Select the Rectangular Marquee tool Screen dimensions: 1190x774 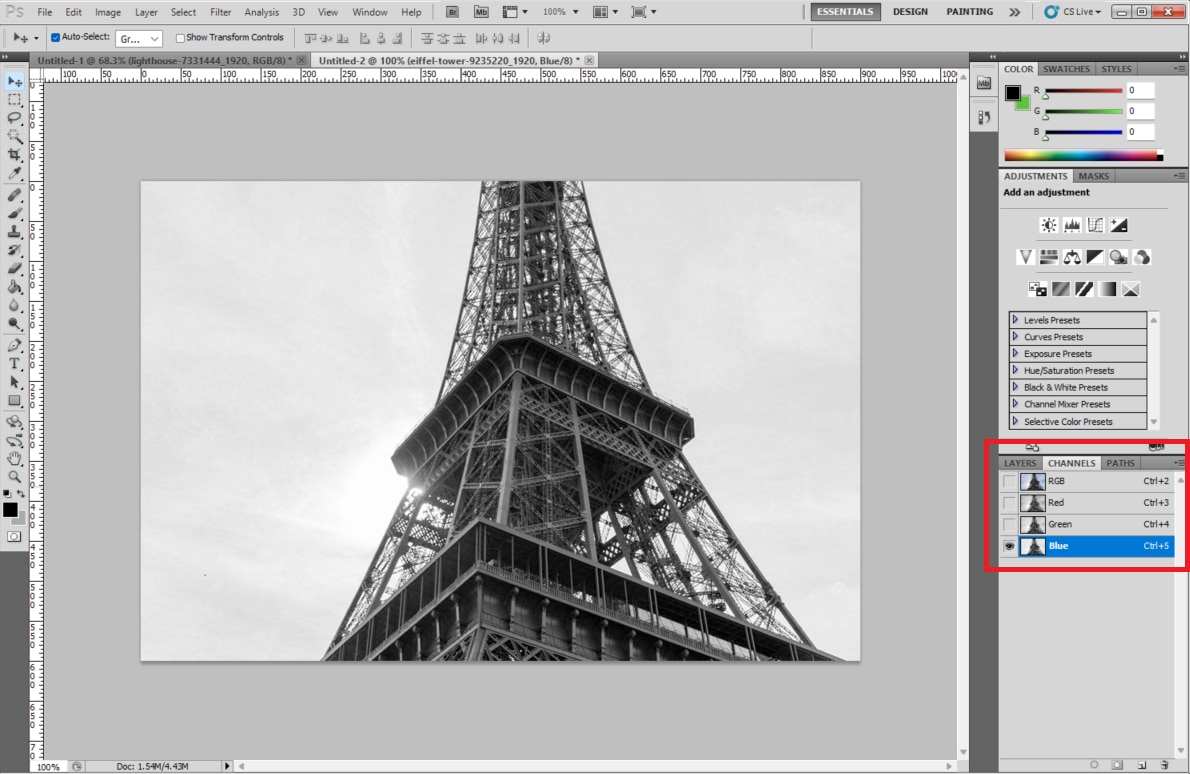click(x=14, y=100)
